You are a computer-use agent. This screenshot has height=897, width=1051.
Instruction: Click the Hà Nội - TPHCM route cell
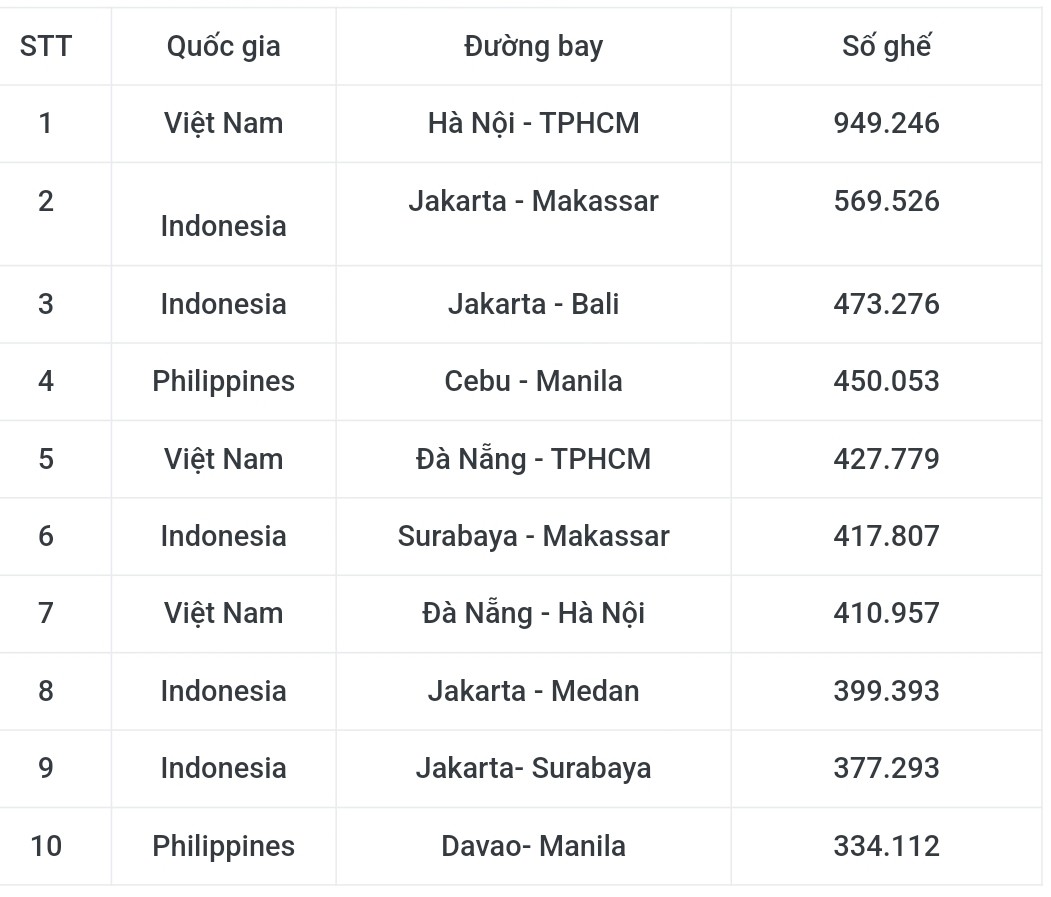click(534, 123)
